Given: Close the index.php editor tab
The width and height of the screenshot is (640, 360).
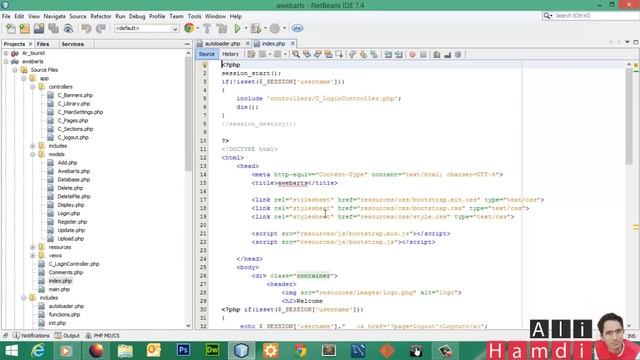Looking at the screenshot, I should coord(293,44).
